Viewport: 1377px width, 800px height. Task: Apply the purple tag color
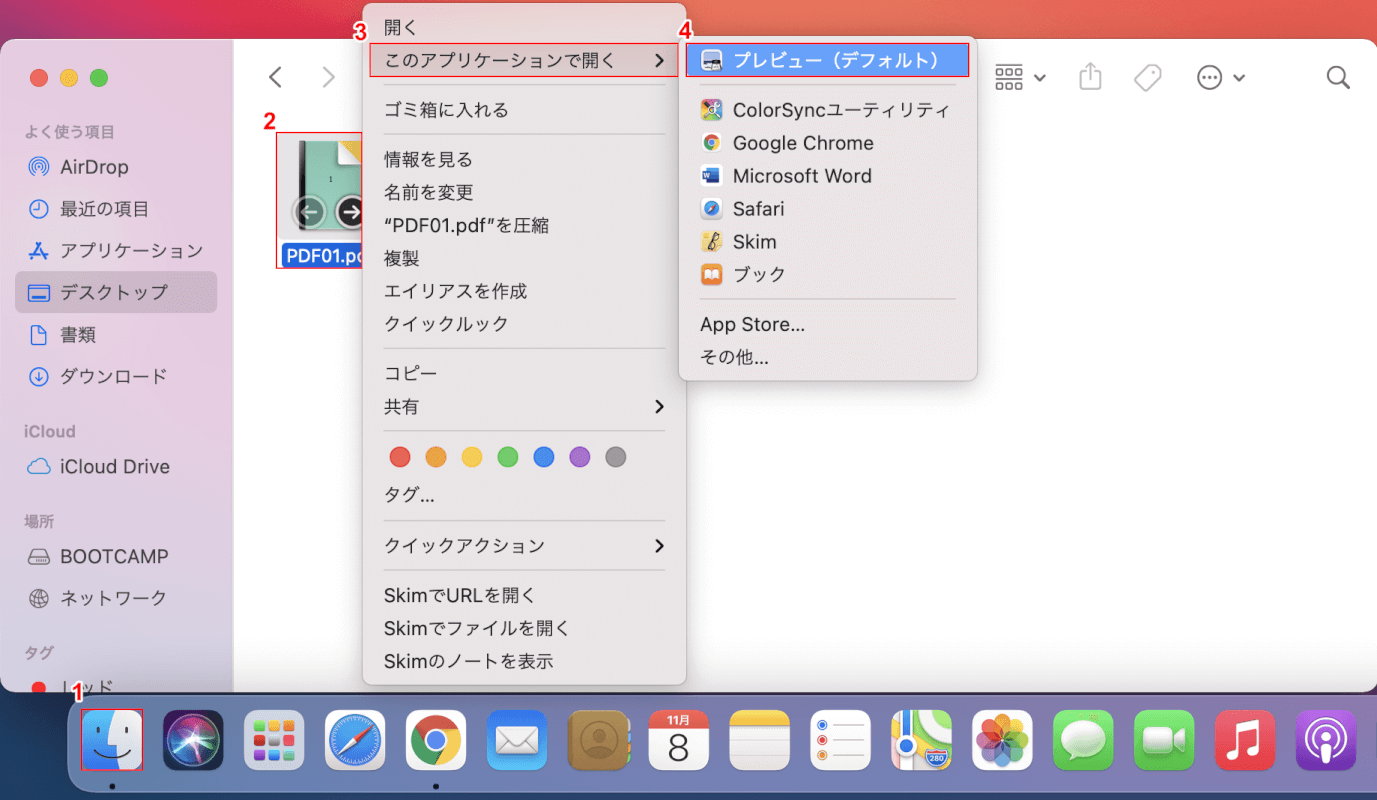tap(580, 457)
